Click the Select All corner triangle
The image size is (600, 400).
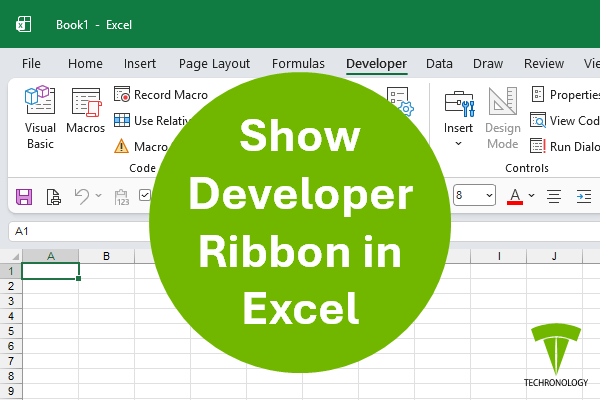pyautogui.click(x=15, y=256)
